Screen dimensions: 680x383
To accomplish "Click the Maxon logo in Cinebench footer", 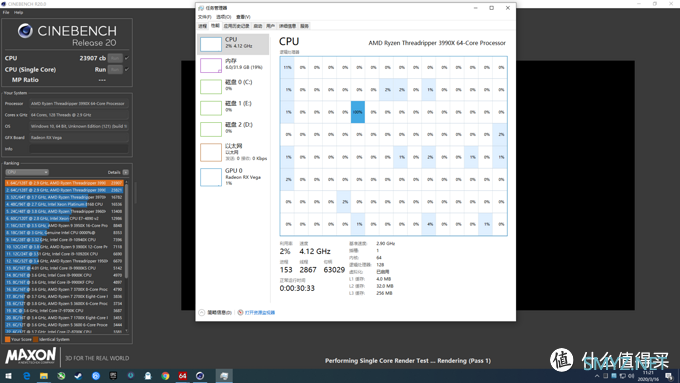I will coord(30,356).
